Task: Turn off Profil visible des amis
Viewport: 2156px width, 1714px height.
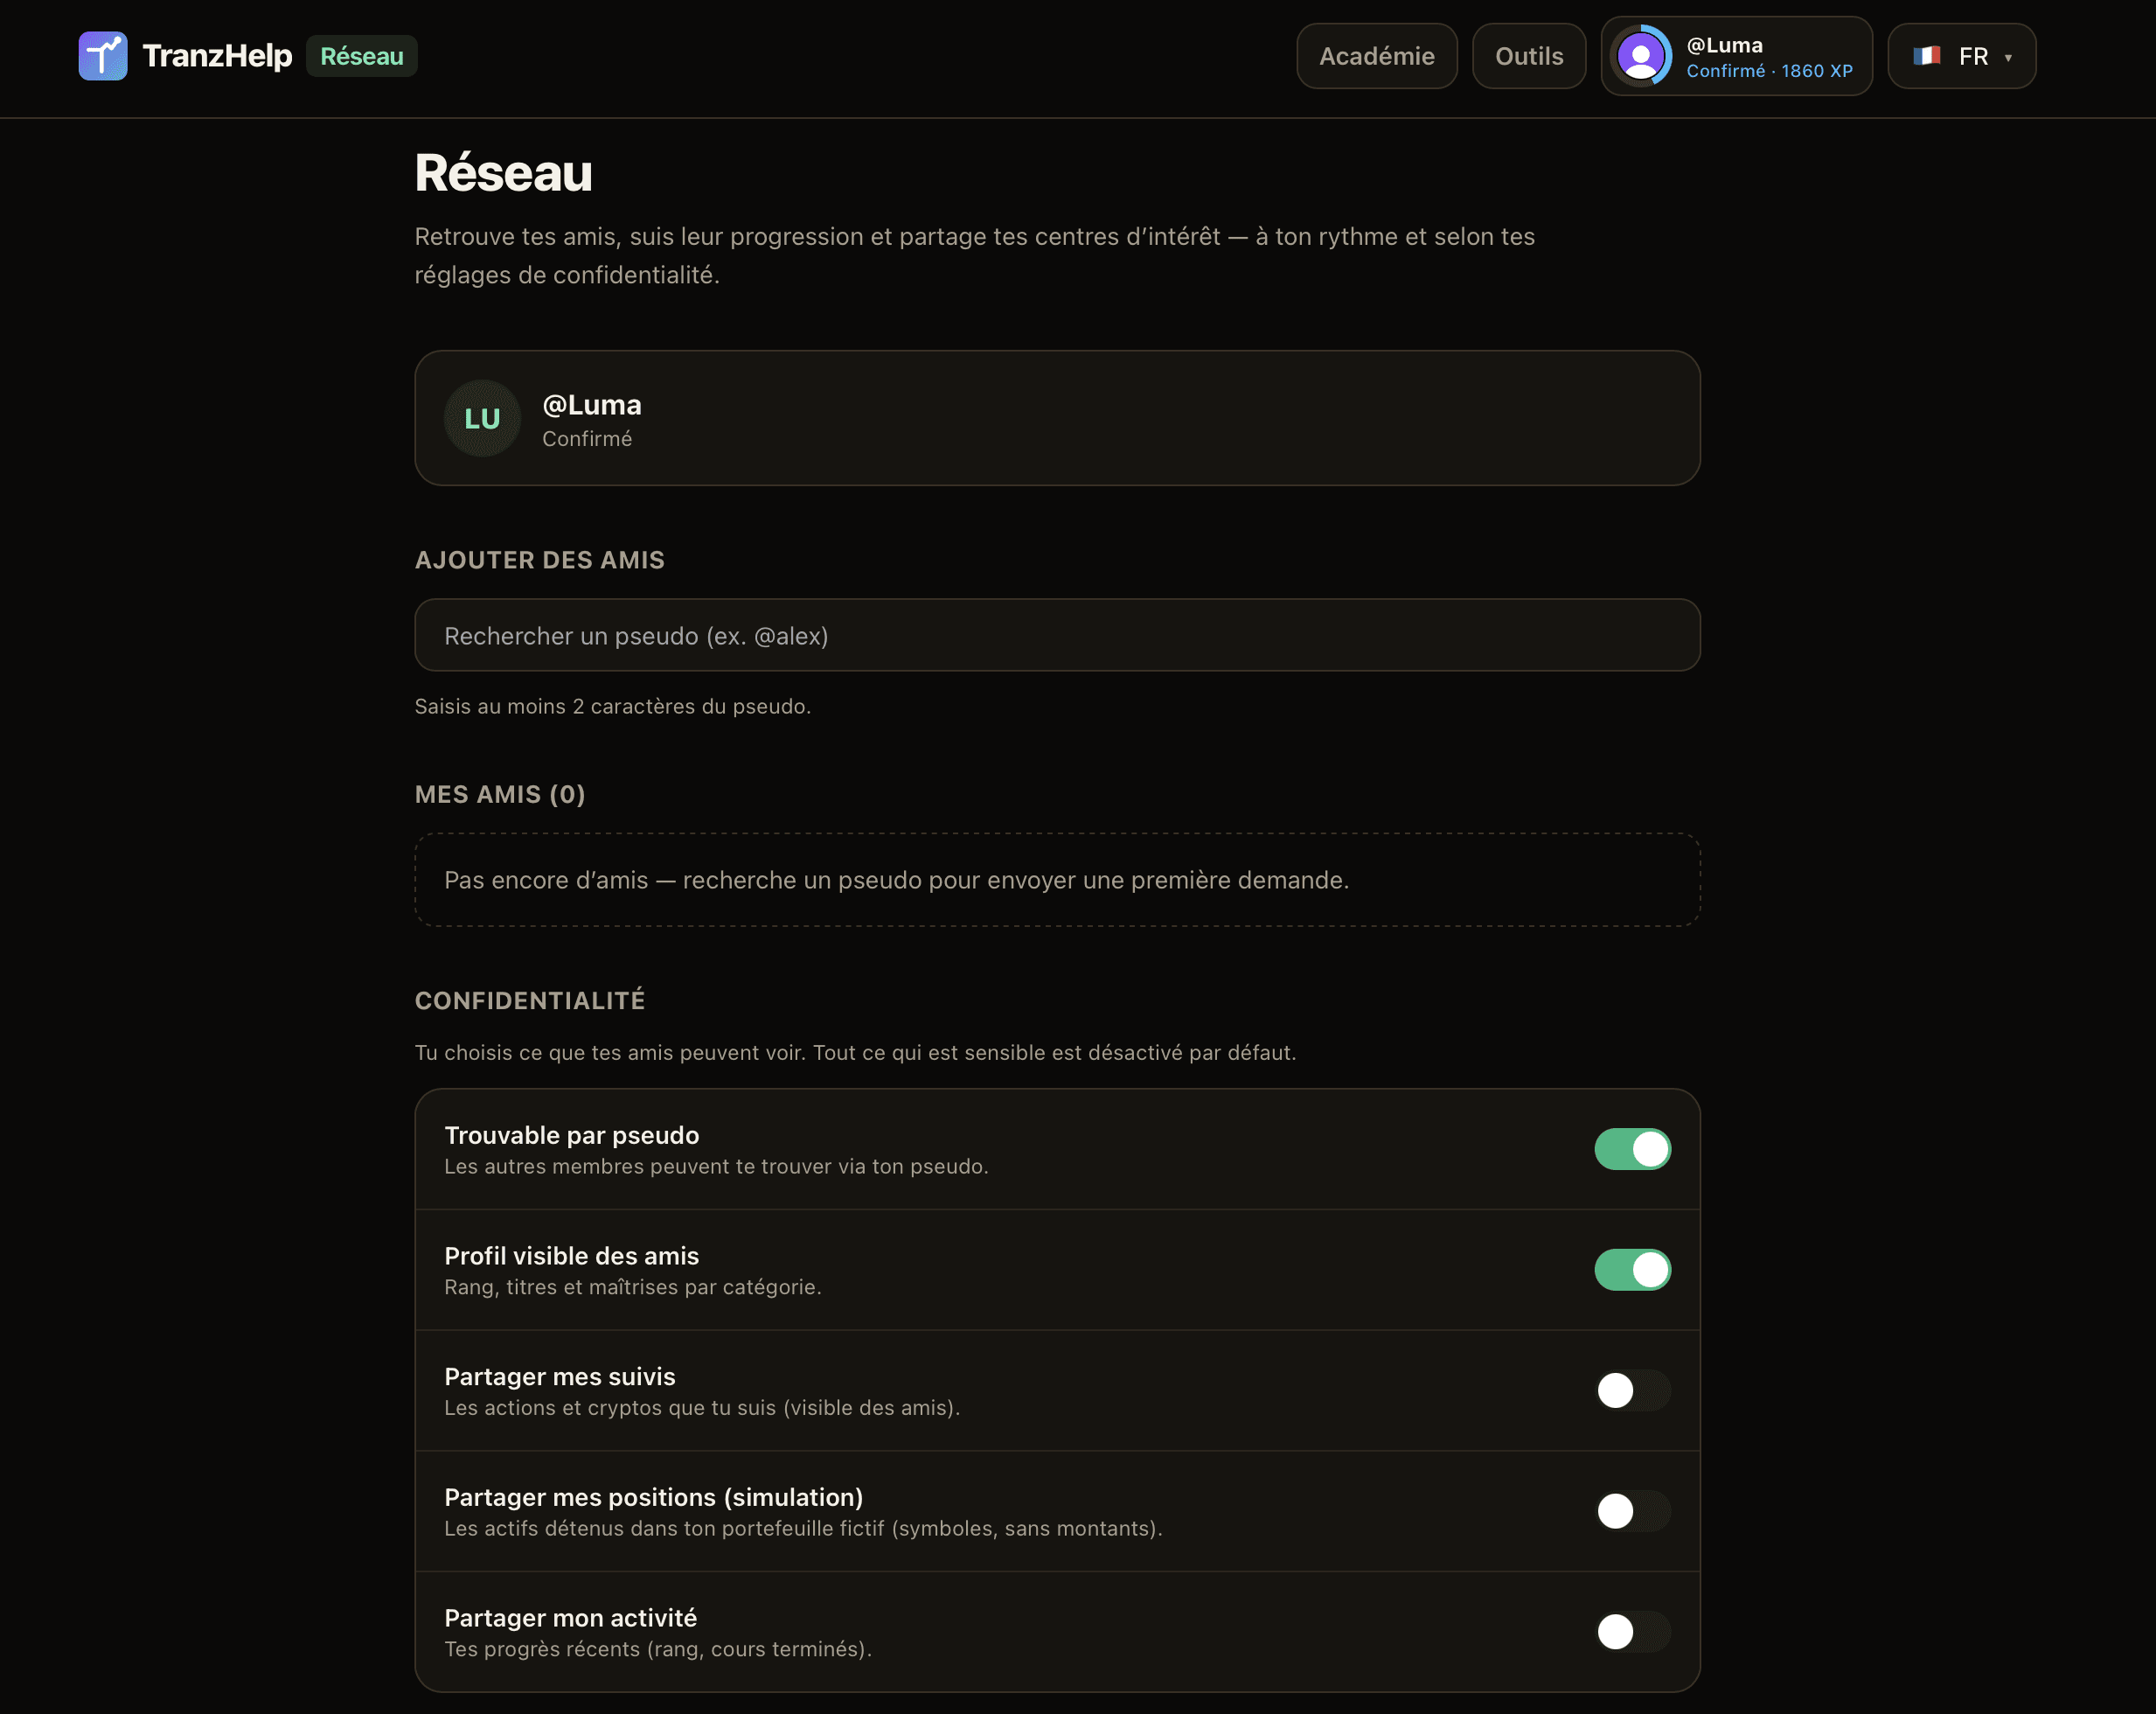Action: coord(1632,1270)
